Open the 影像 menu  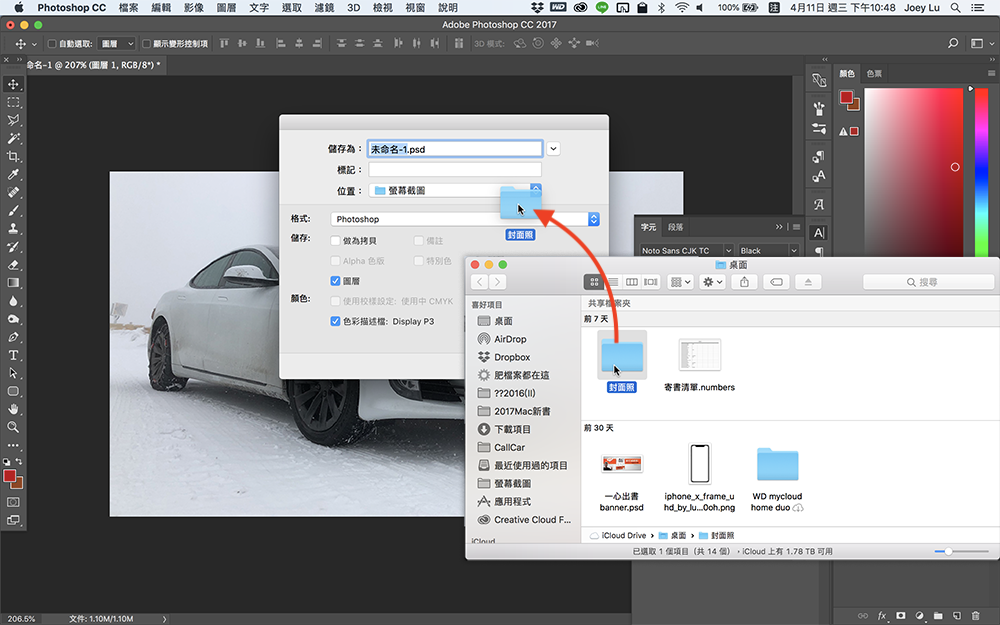click(x=193, y=8)
